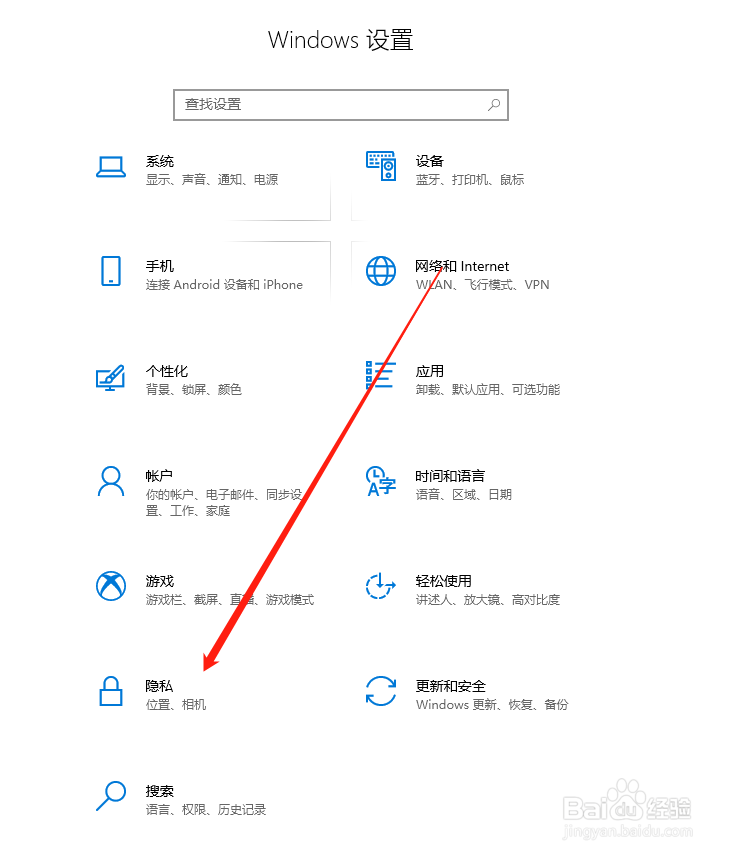Click the Search magnifier category icon
This screenshot has width=734, height=857.
coord(111,796)
